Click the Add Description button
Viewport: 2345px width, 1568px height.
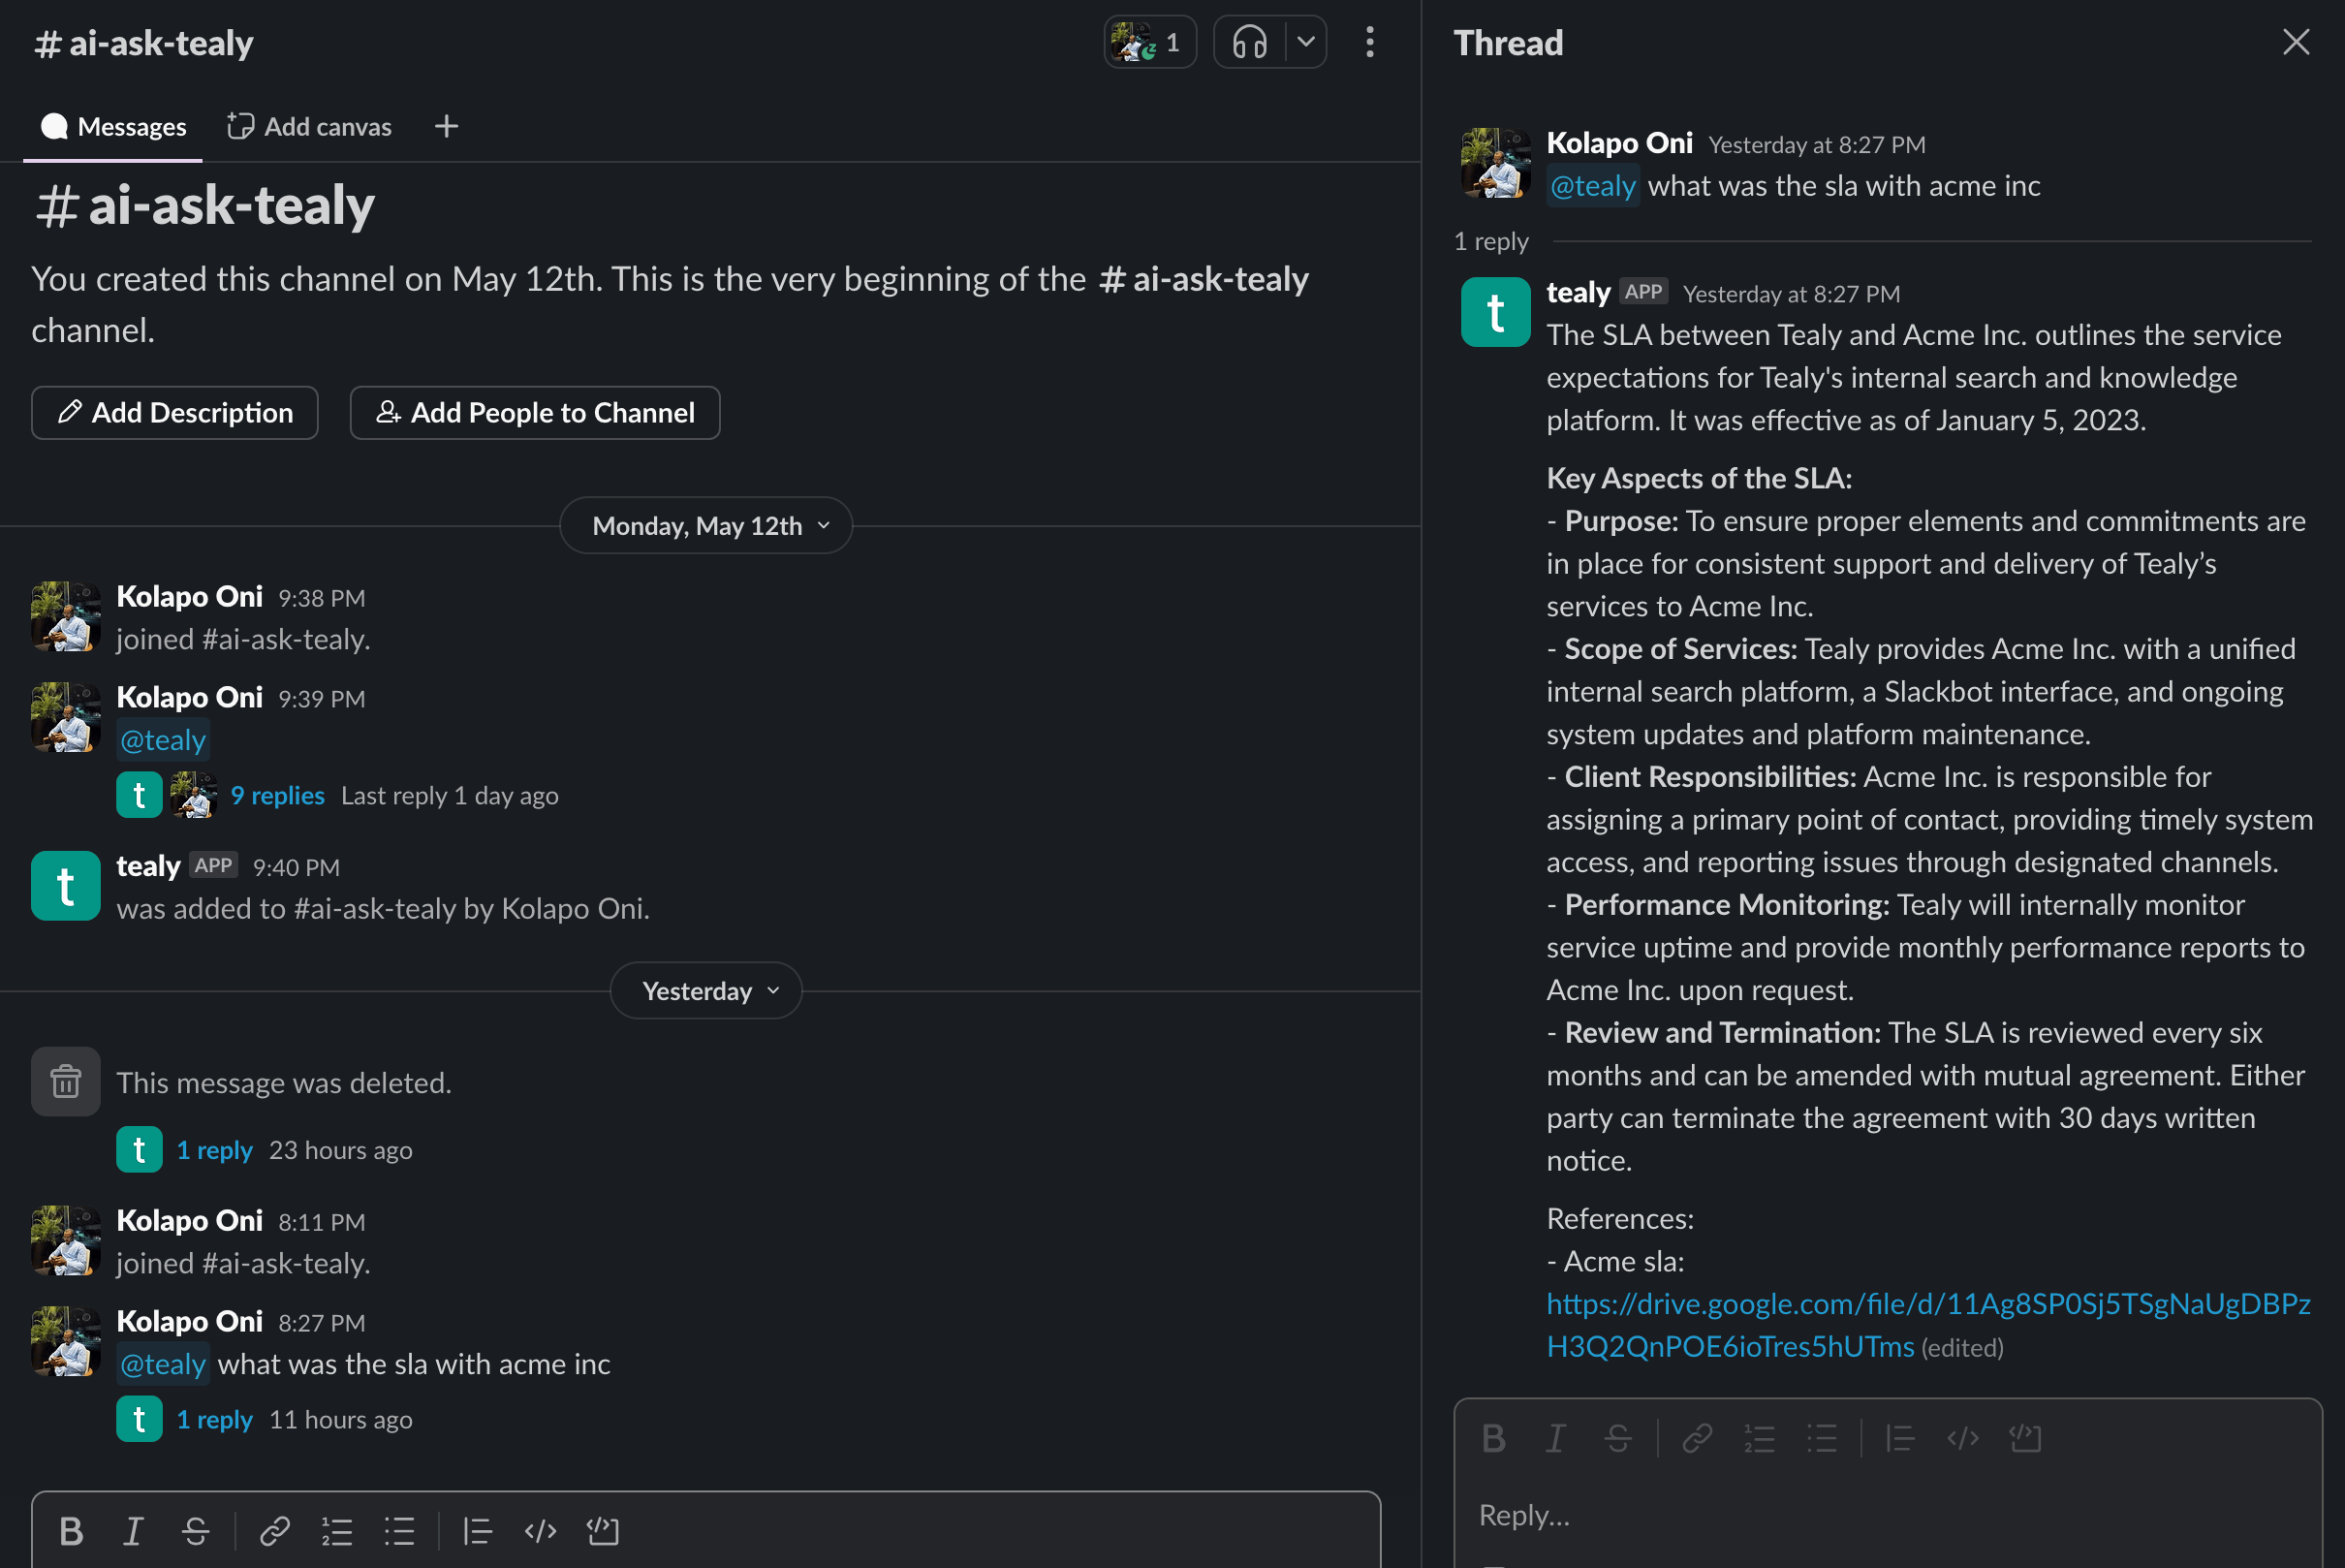click(x=175, y=413)
